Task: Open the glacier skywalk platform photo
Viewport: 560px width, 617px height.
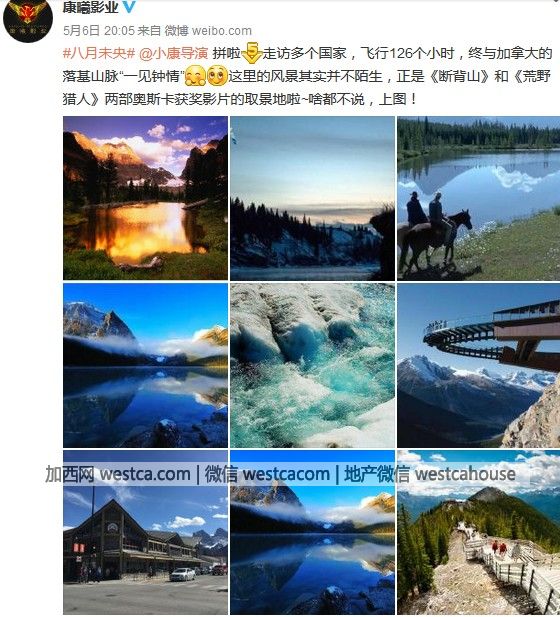Action: coord(479,365)
